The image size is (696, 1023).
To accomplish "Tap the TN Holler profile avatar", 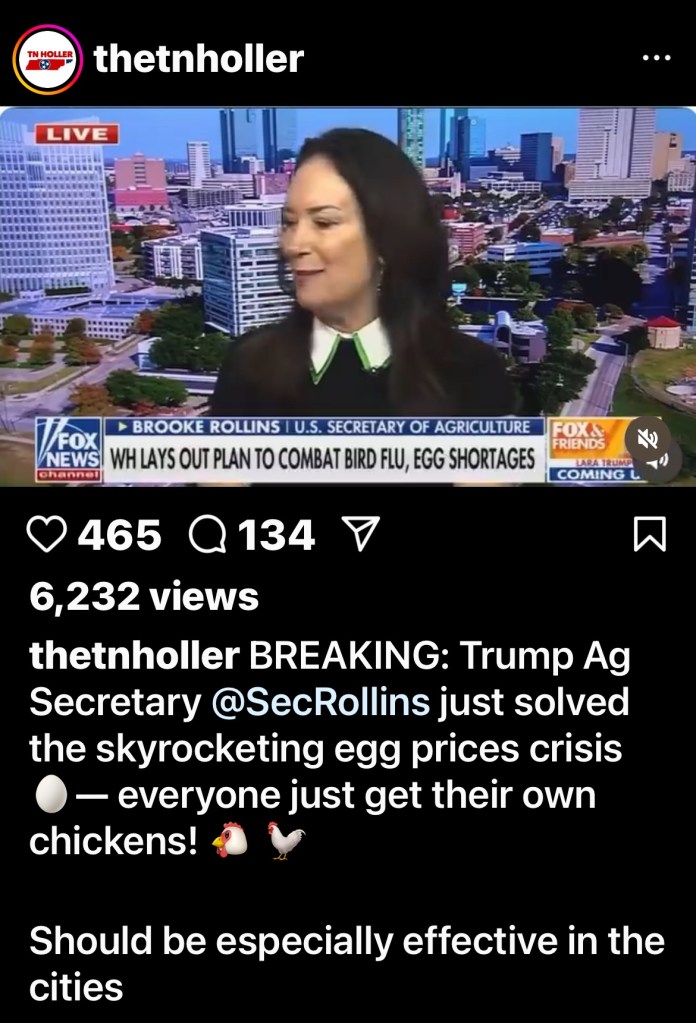I will click(x=48, y=59).
